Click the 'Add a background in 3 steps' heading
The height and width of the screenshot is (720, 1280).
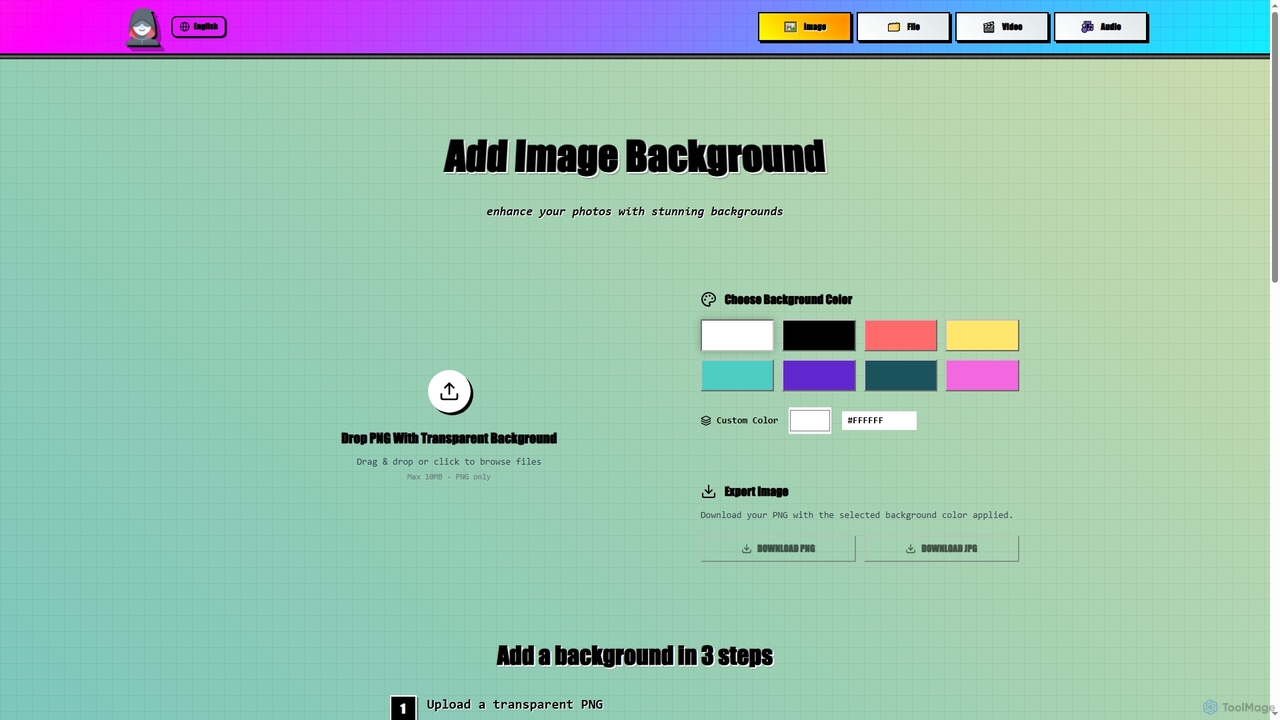click(x=634, y=656)
